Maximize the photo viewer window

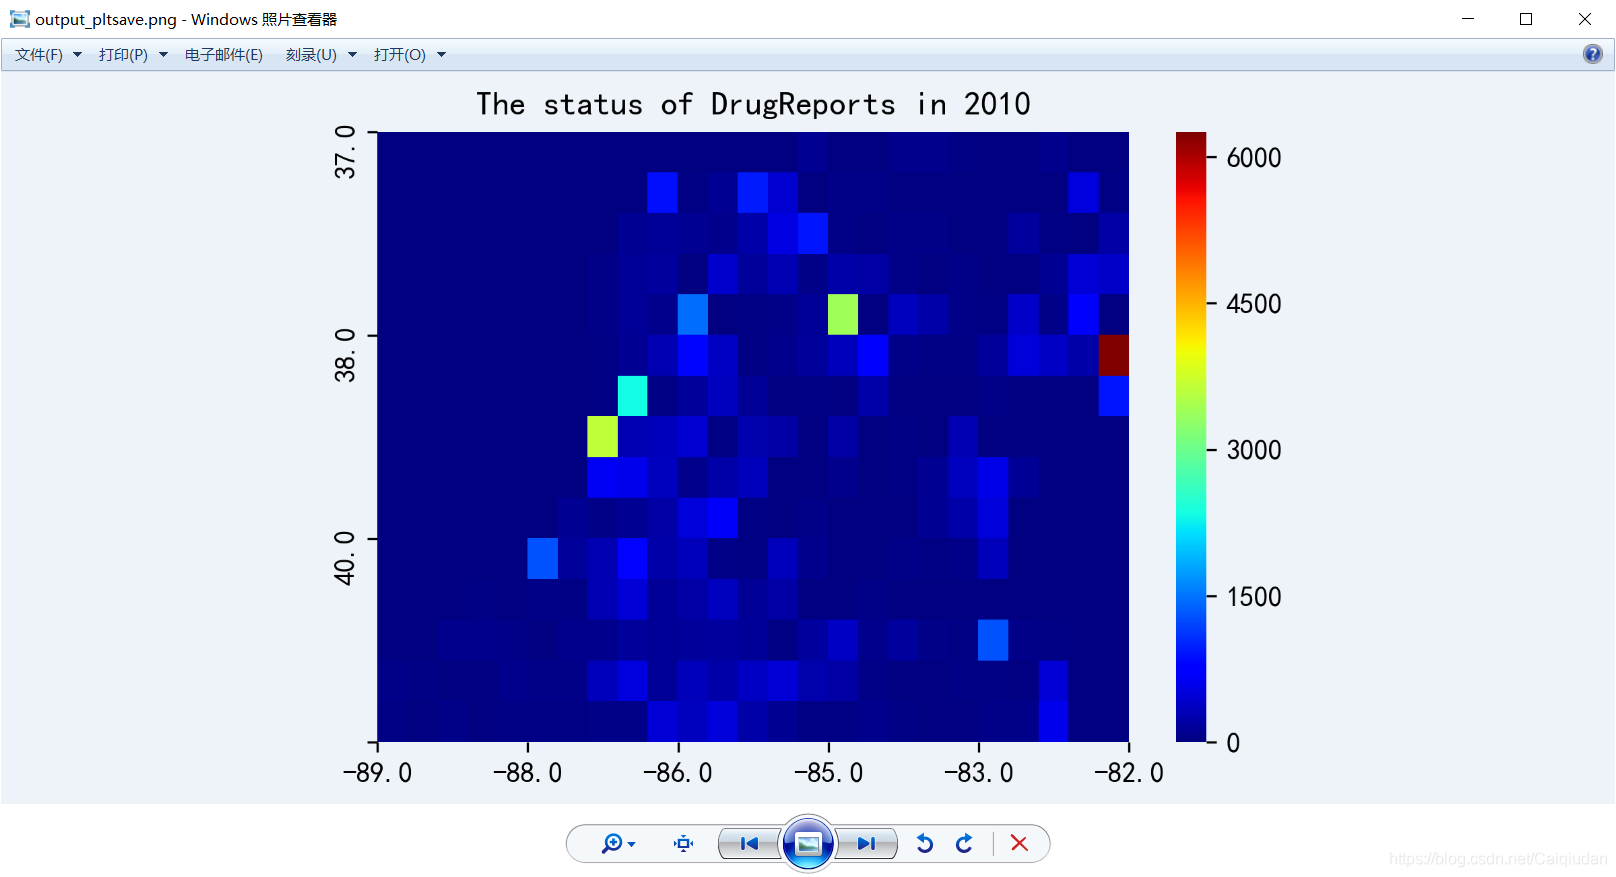1526,19
